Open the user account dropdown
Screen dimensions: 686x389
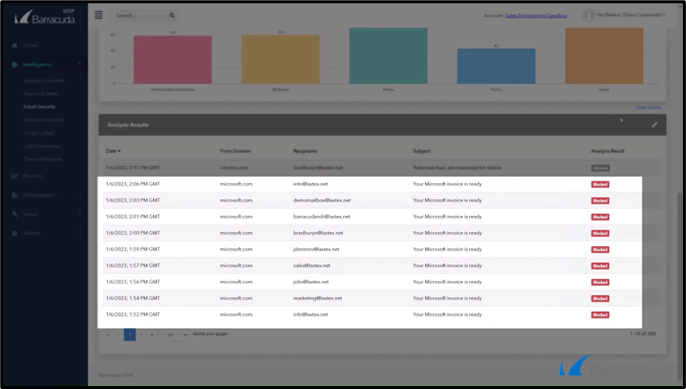coord(631,15)
